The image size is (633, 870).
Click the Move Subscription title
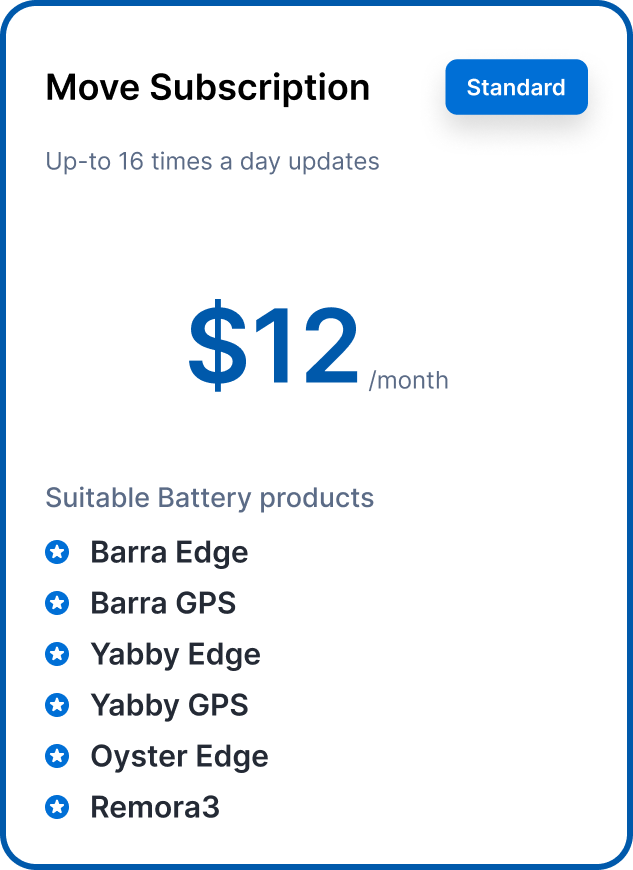pyautogui.click(x=208, y=88)
